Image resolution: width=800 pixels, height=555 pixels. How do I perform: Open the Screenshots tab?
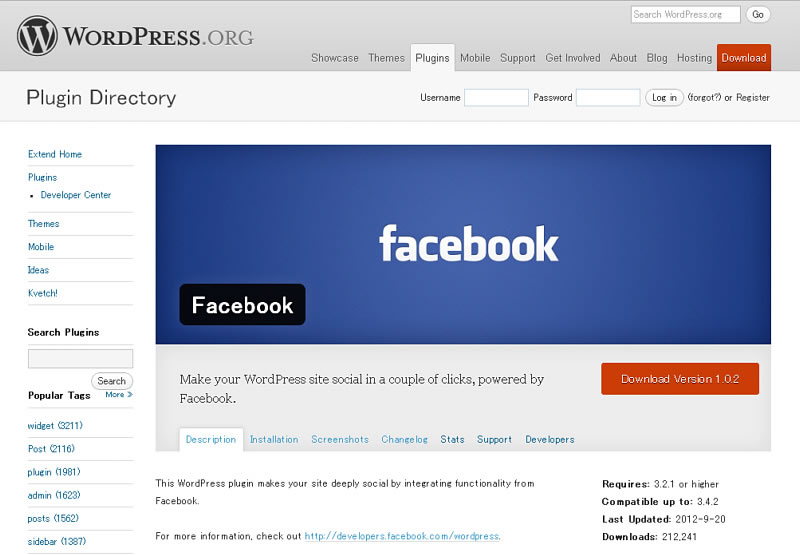tap(340, 439)
